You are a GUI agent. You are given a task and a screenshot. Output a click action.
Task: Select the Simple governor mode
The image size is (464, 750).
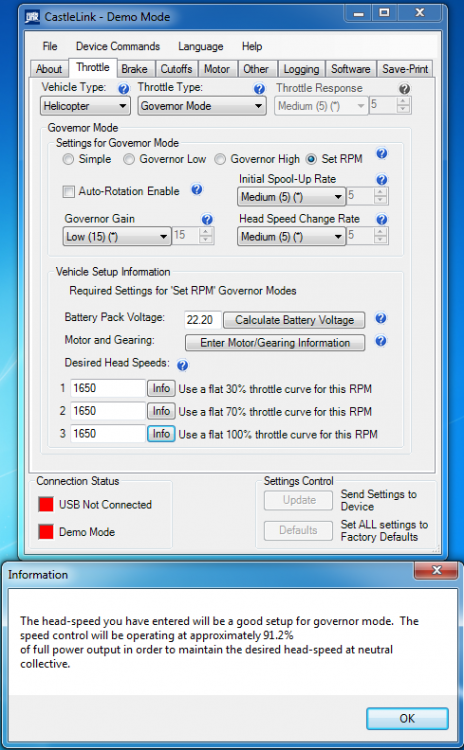(68, 159)
